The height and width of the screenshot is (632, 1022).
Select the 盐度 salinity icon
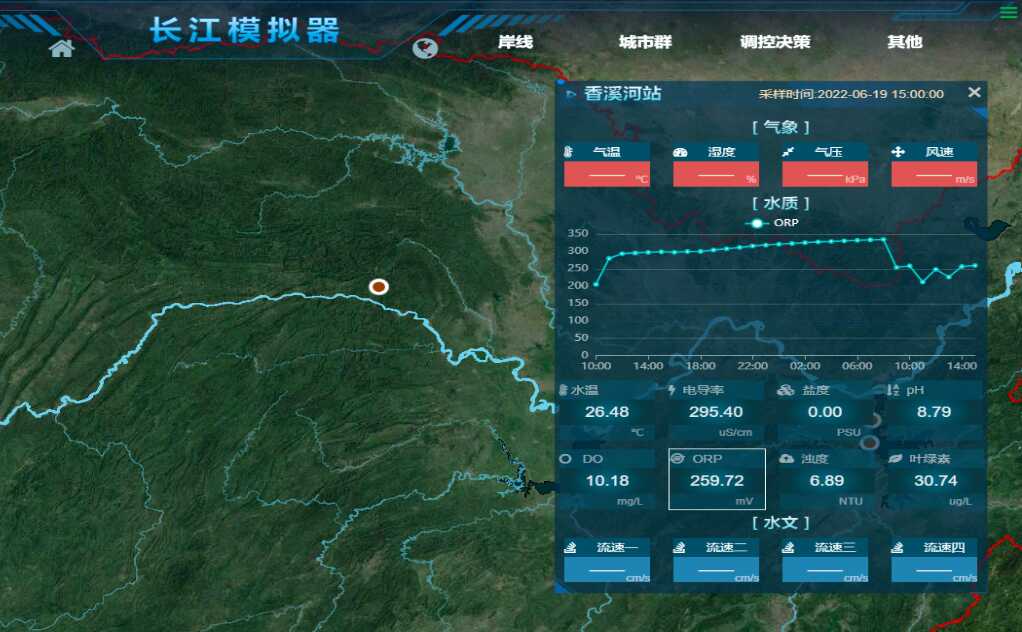tap(786, 390)
